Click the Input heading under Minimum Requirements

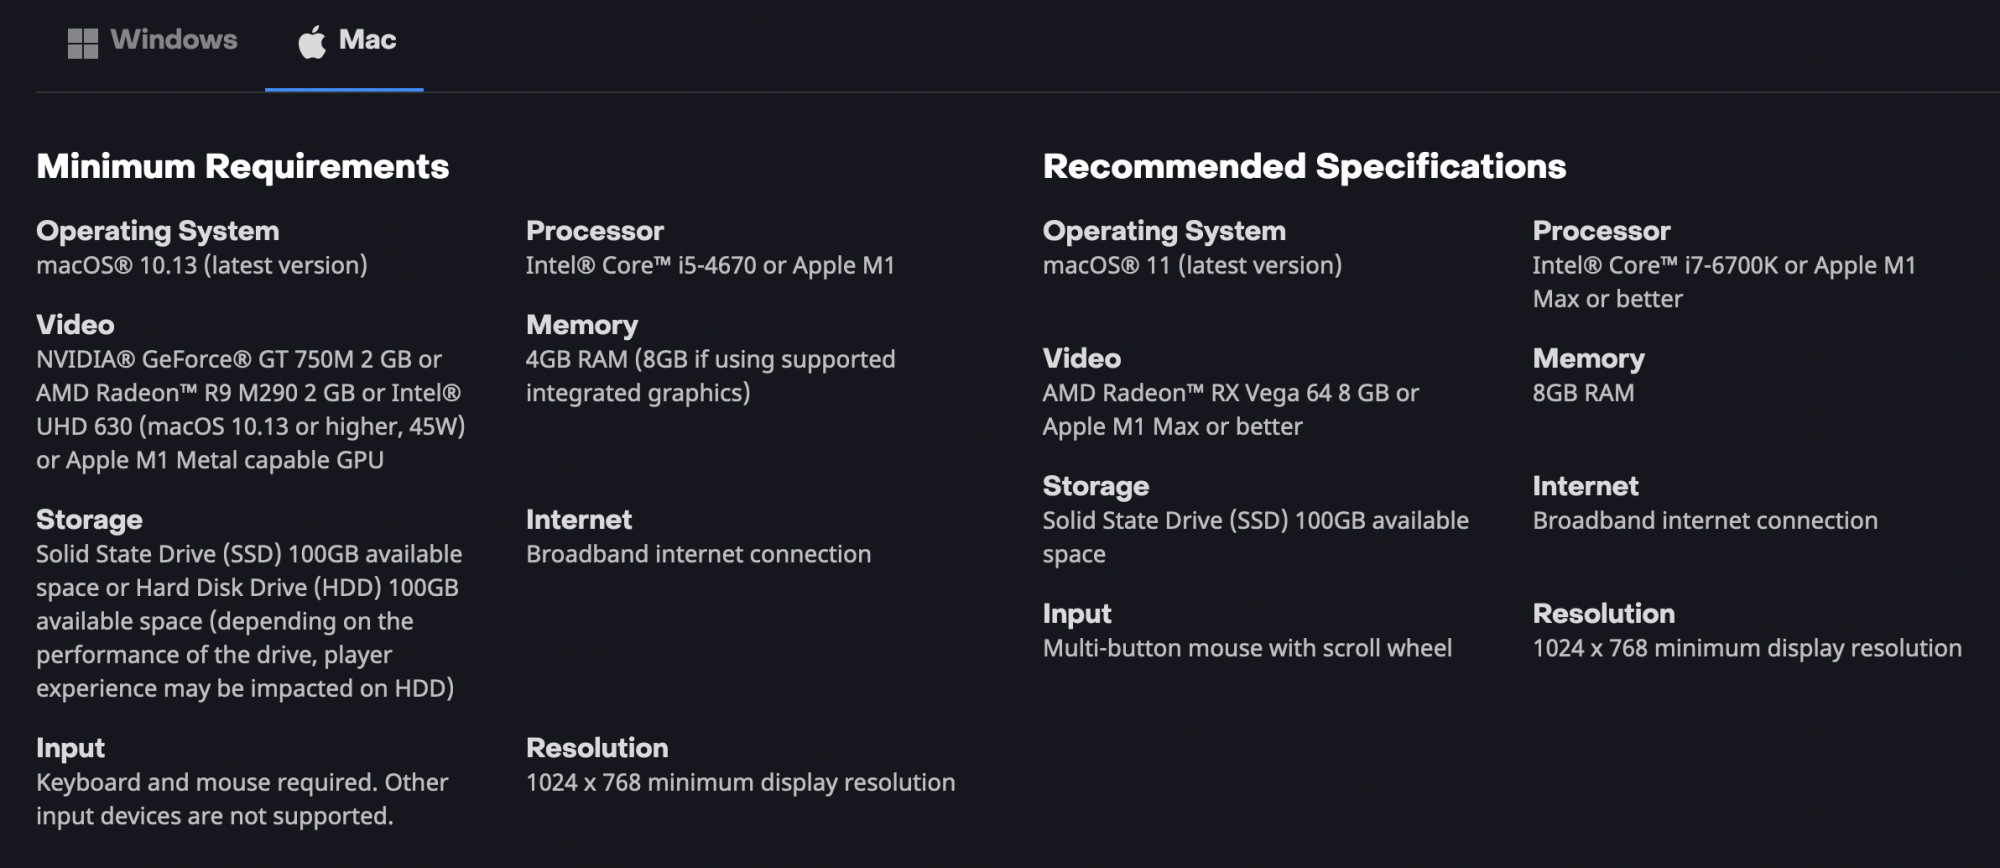70,748
